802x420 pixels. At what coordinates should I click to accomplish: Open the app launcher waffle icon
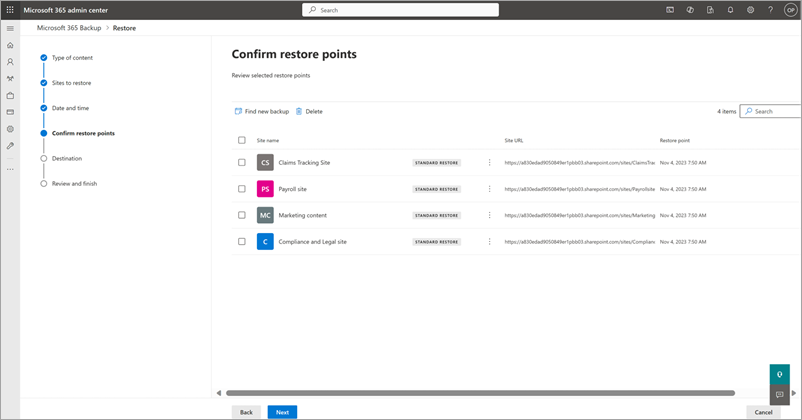click(11, 10)
